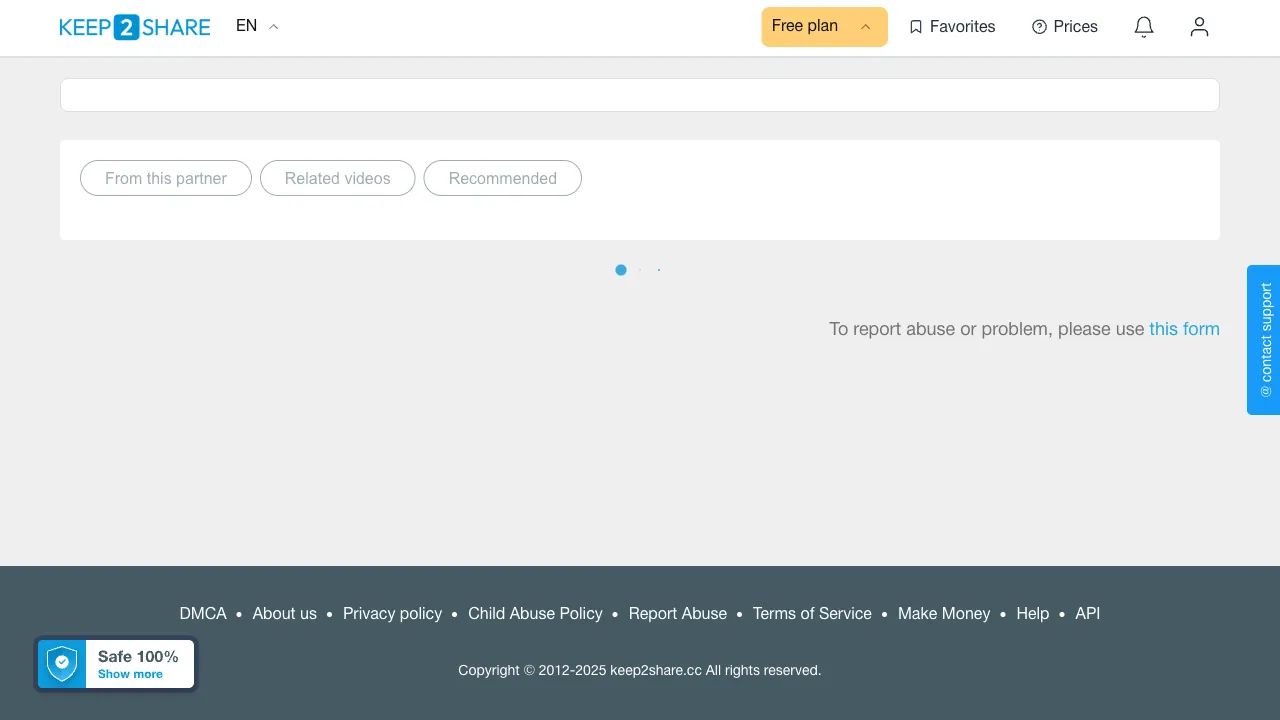The height and width of the screenshot is (720, 1280).
Task: Open the DMCA footer link
Action: (x=203, y=614)
